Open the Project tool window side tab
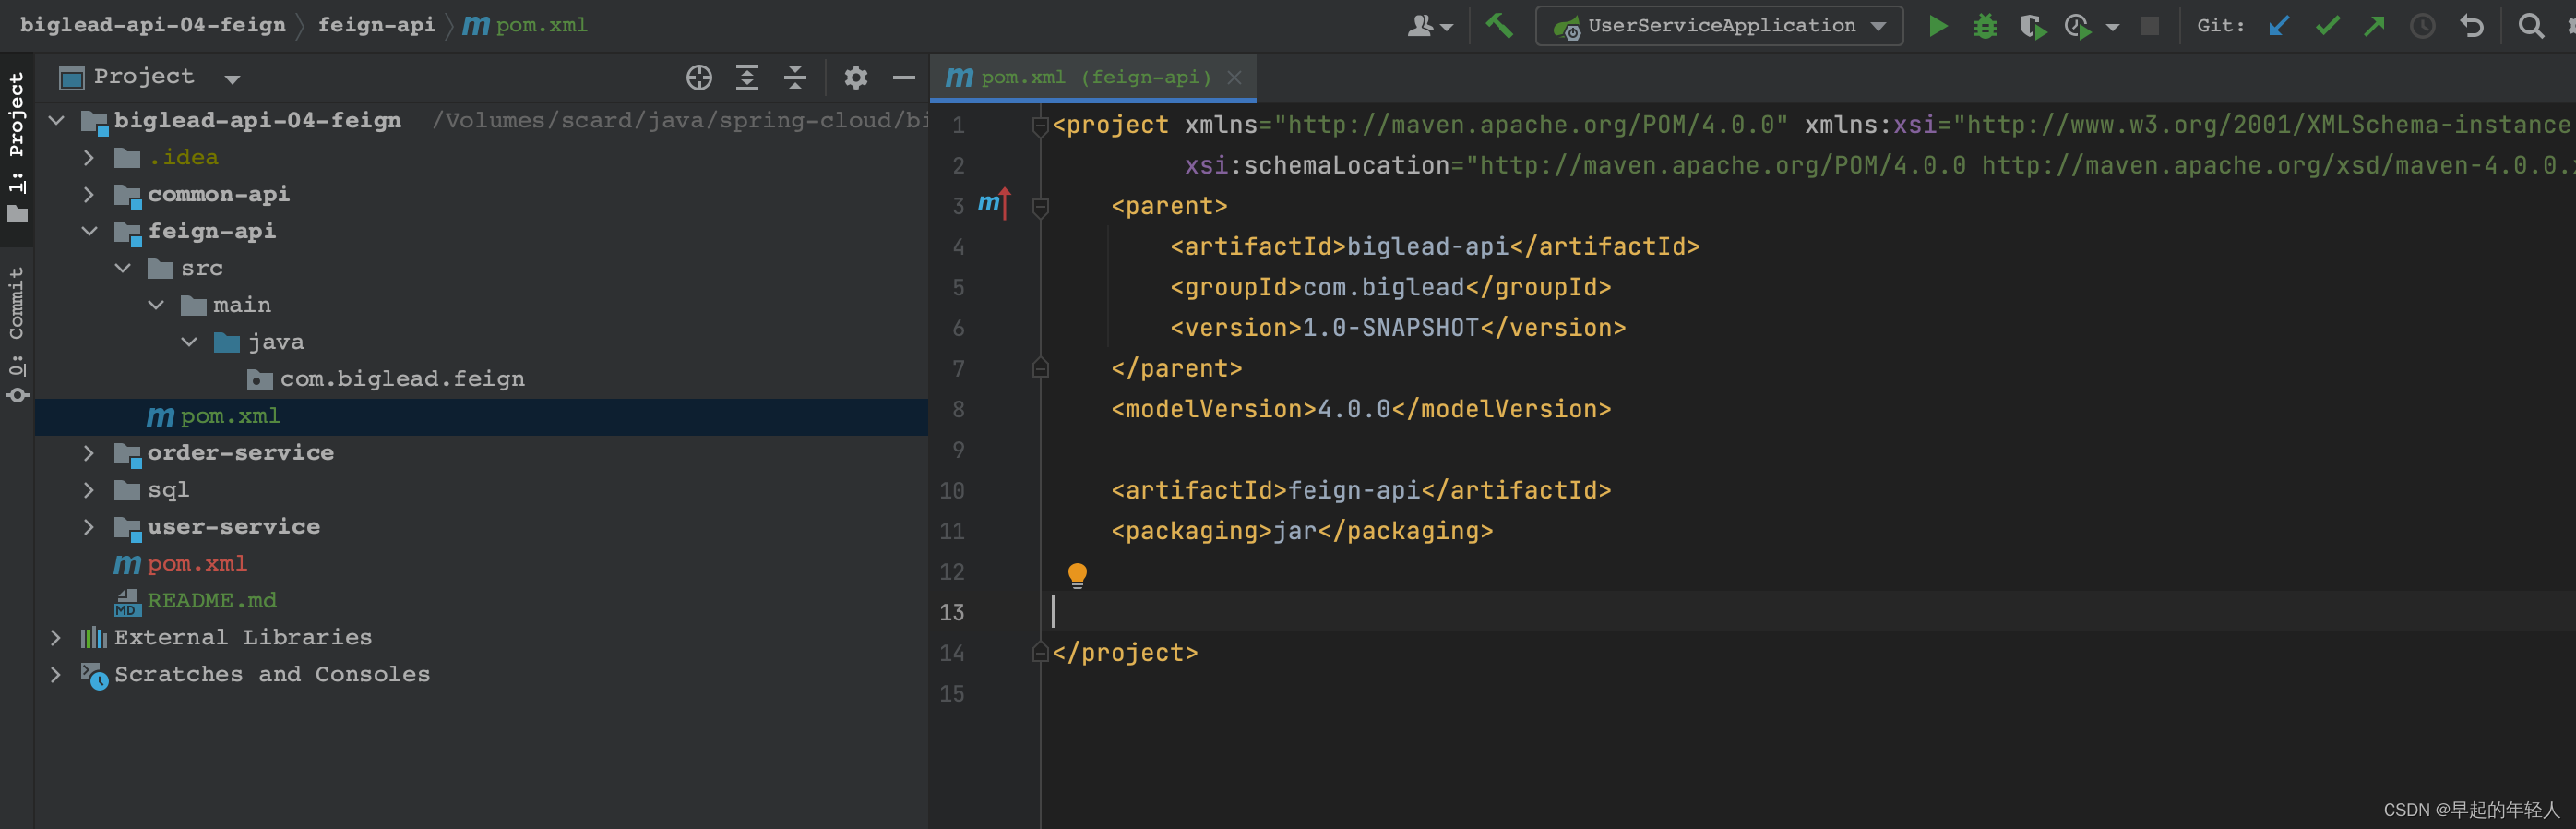Screen dimensions: 2576x829 coord(17,146)
